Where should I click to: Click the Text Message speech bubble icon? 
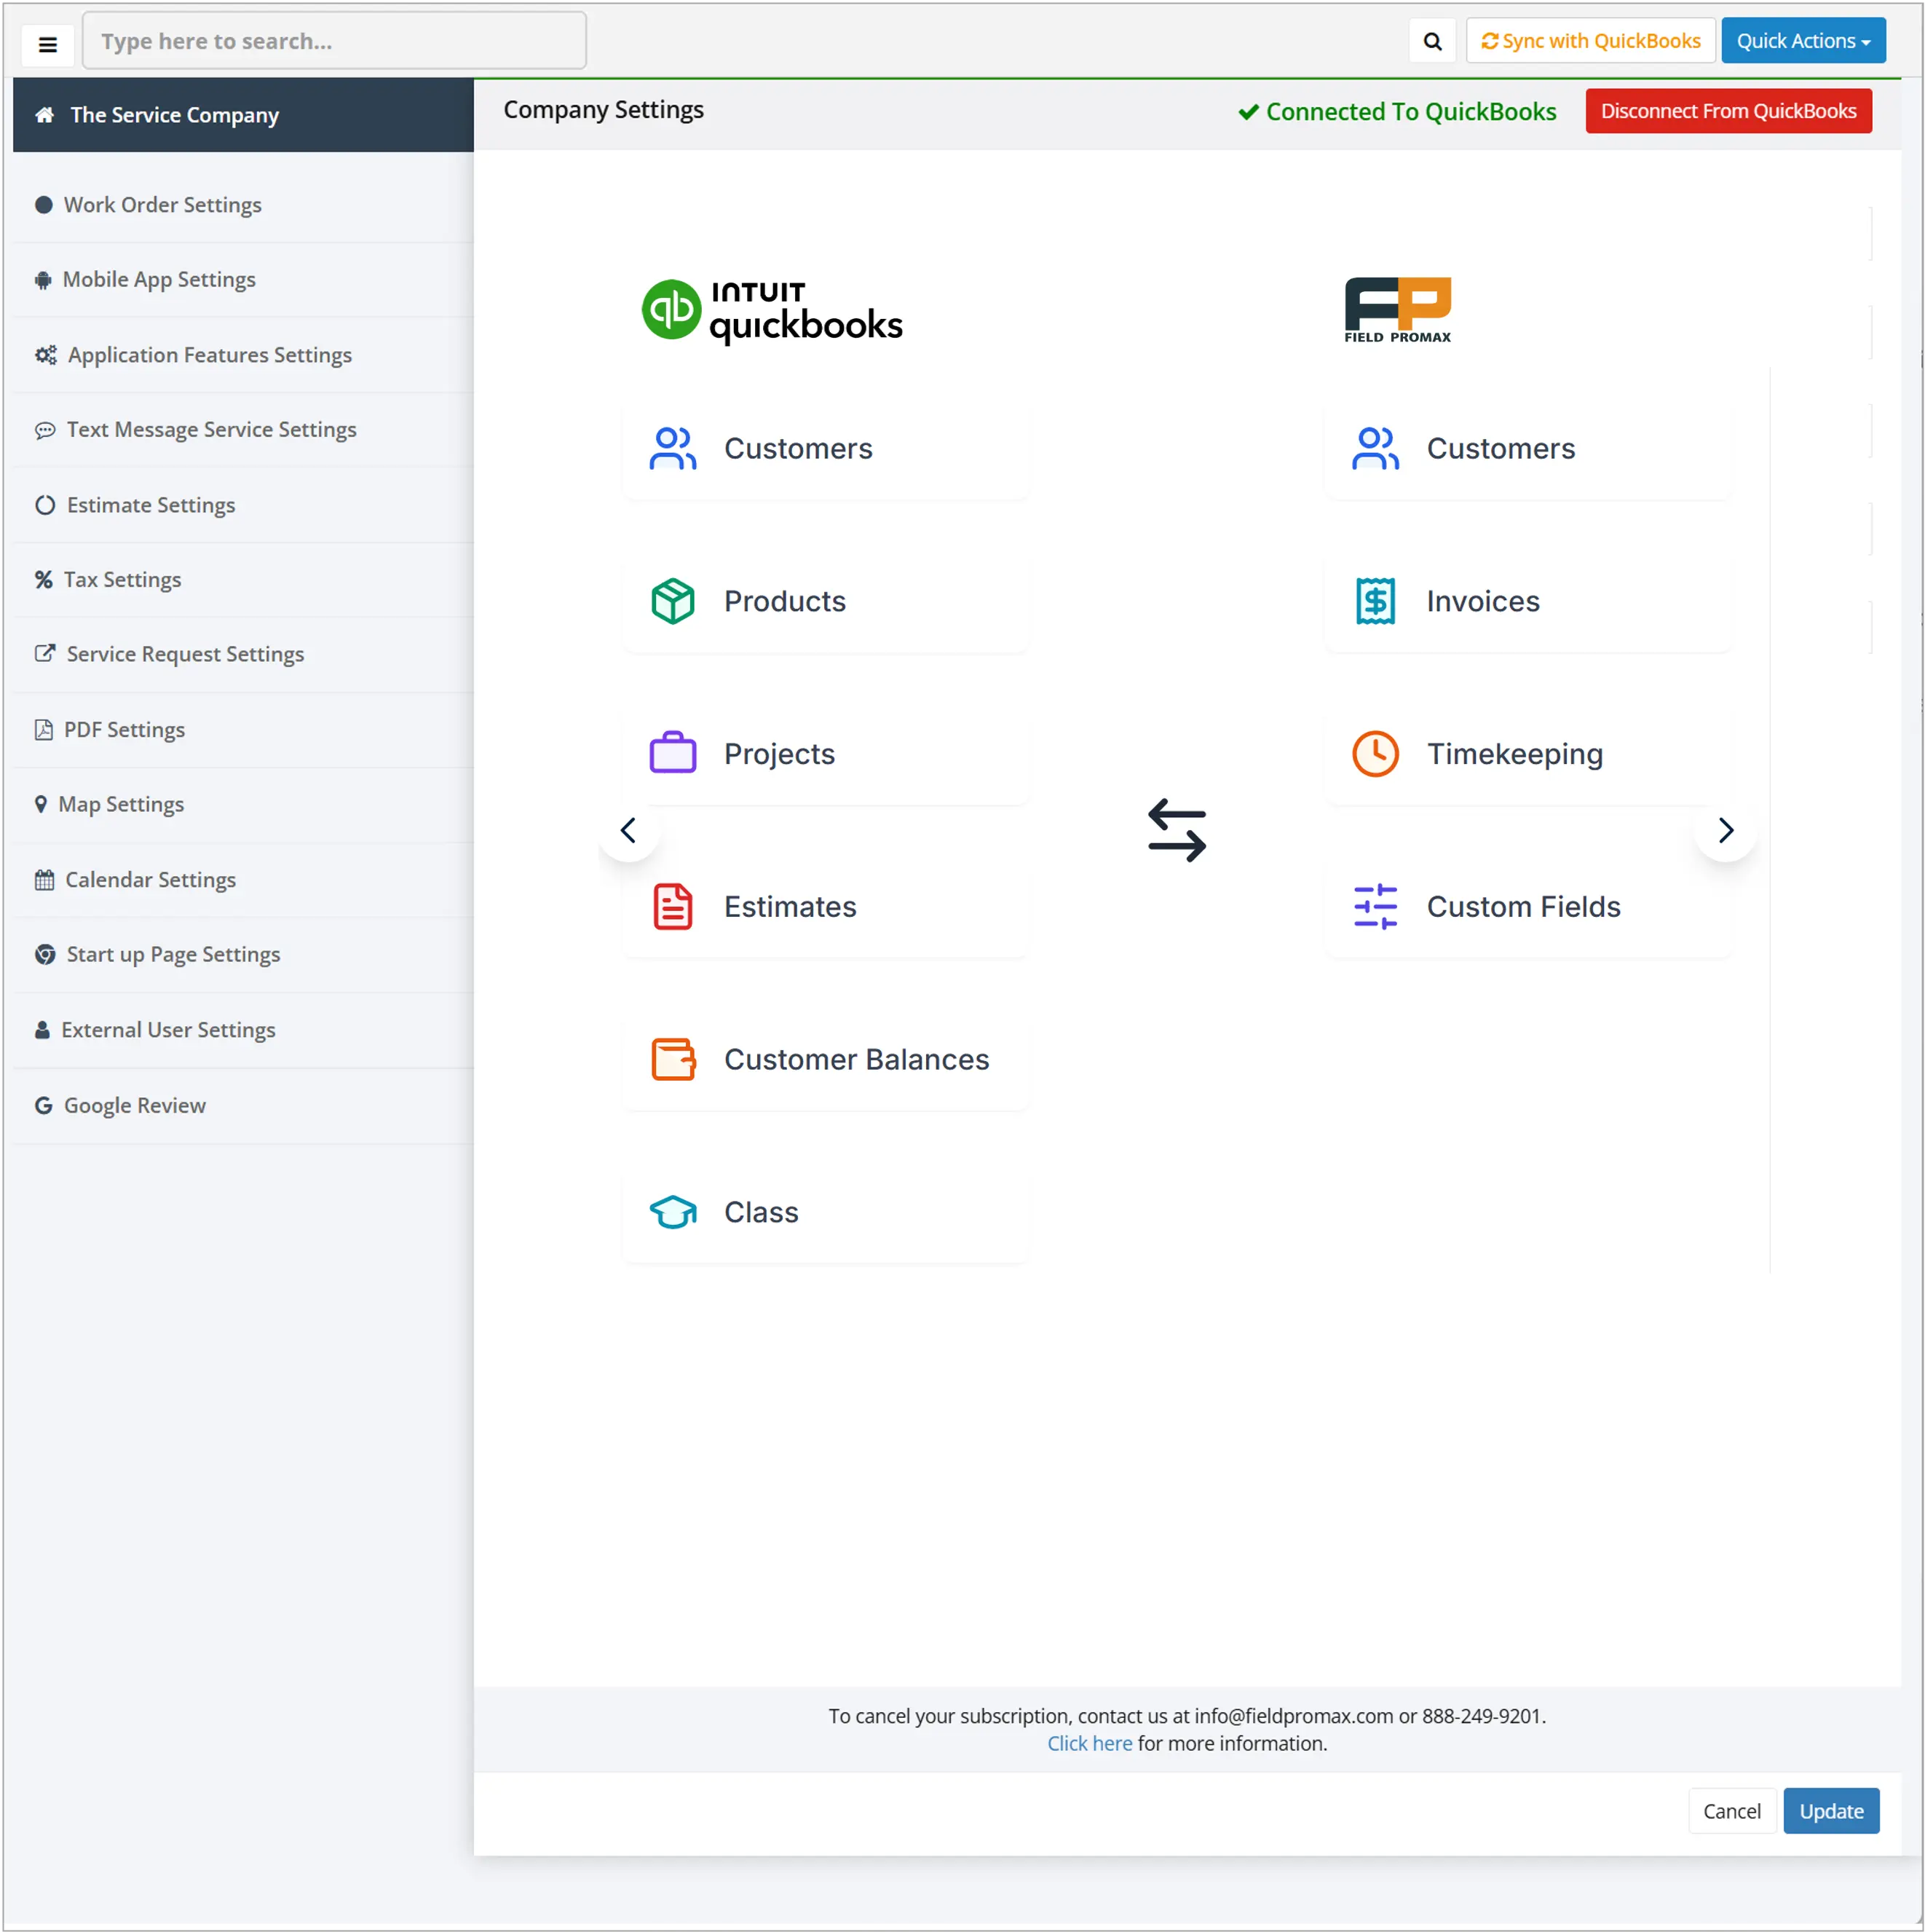pos(45,430)
